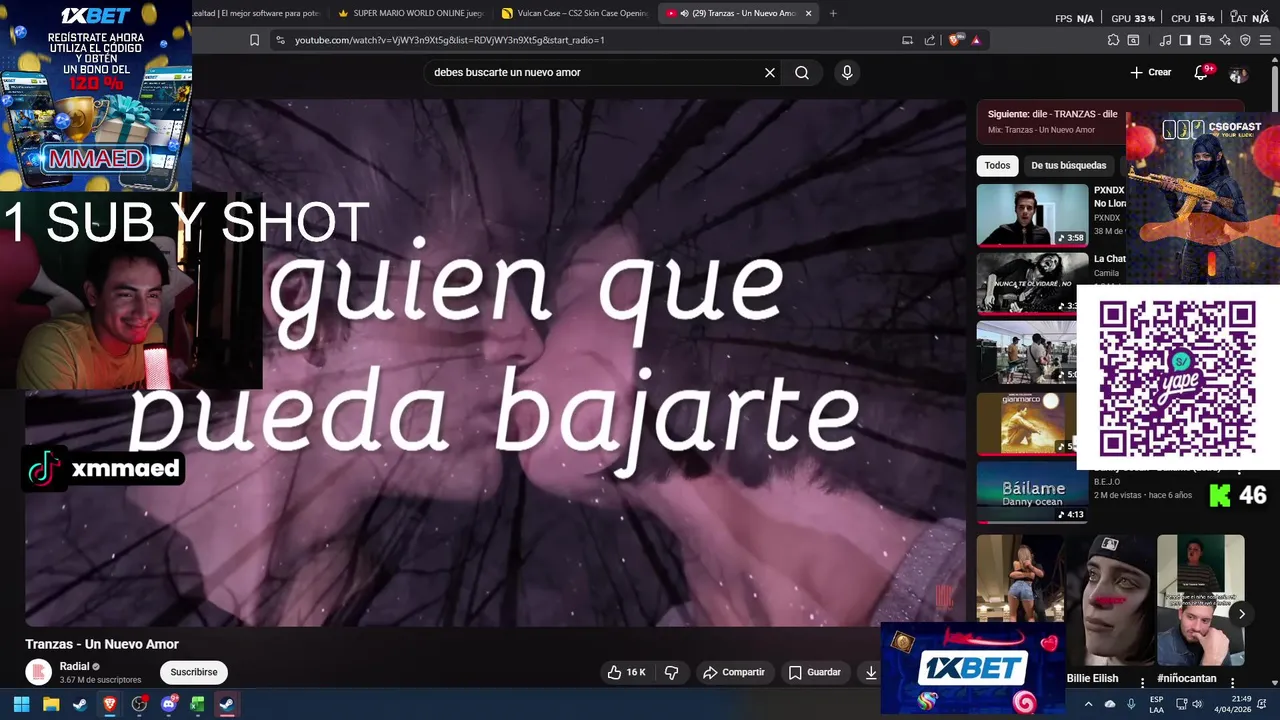Screen dimensions: 1280x720
Task: Open the YouTube notifications bell
Action: [x=1202, y=72]
